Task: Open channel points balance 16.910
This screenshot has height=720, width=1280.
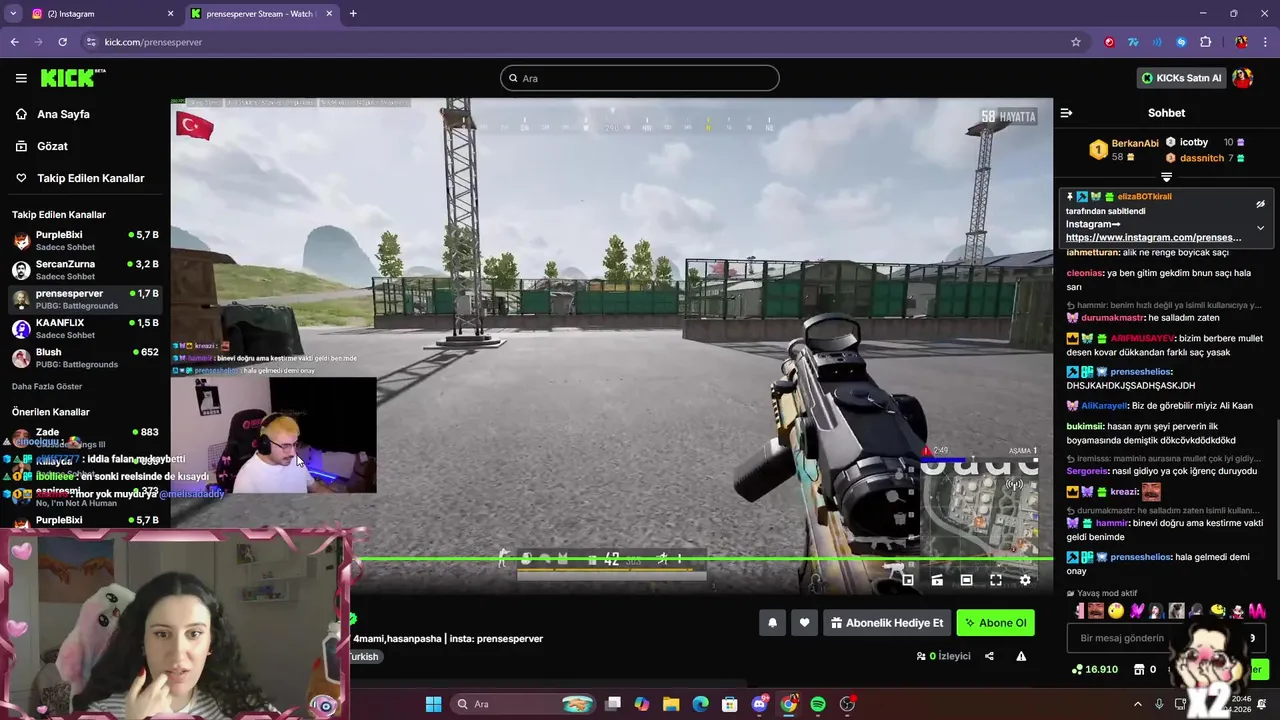Action: coord(1095,669)
